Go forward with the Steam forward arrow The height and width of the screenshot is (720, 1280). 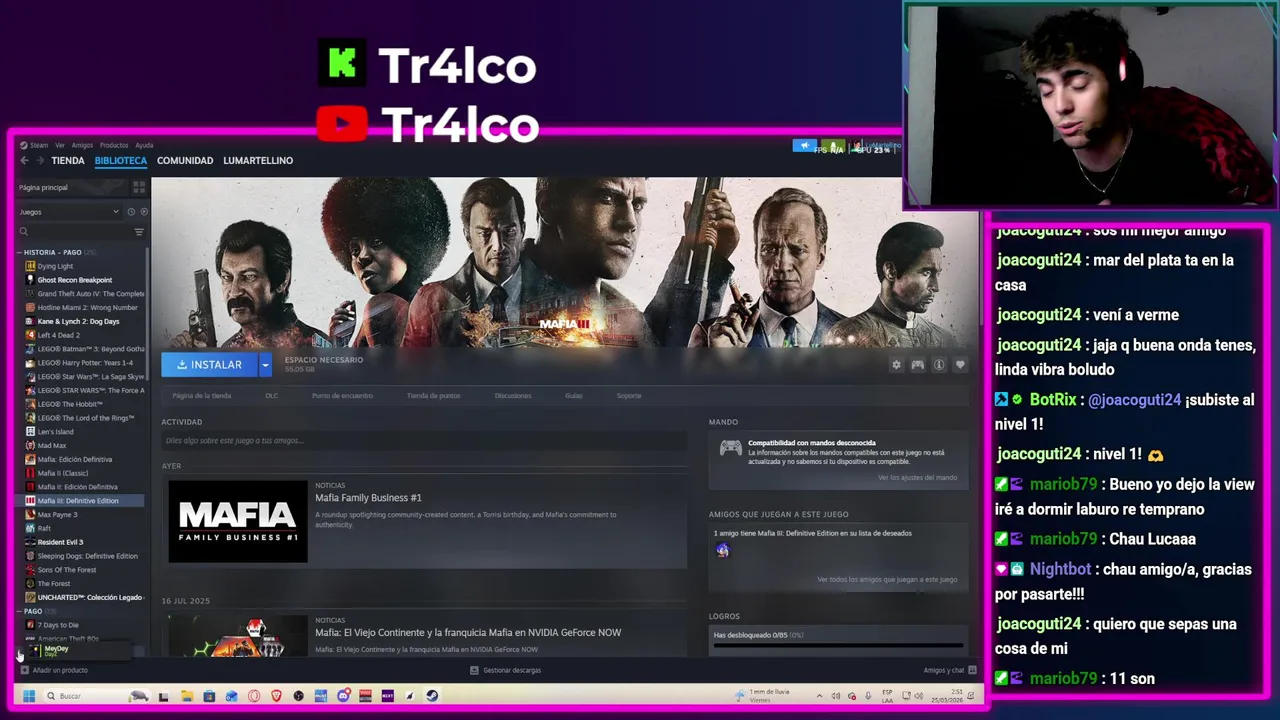pos(40,160)
